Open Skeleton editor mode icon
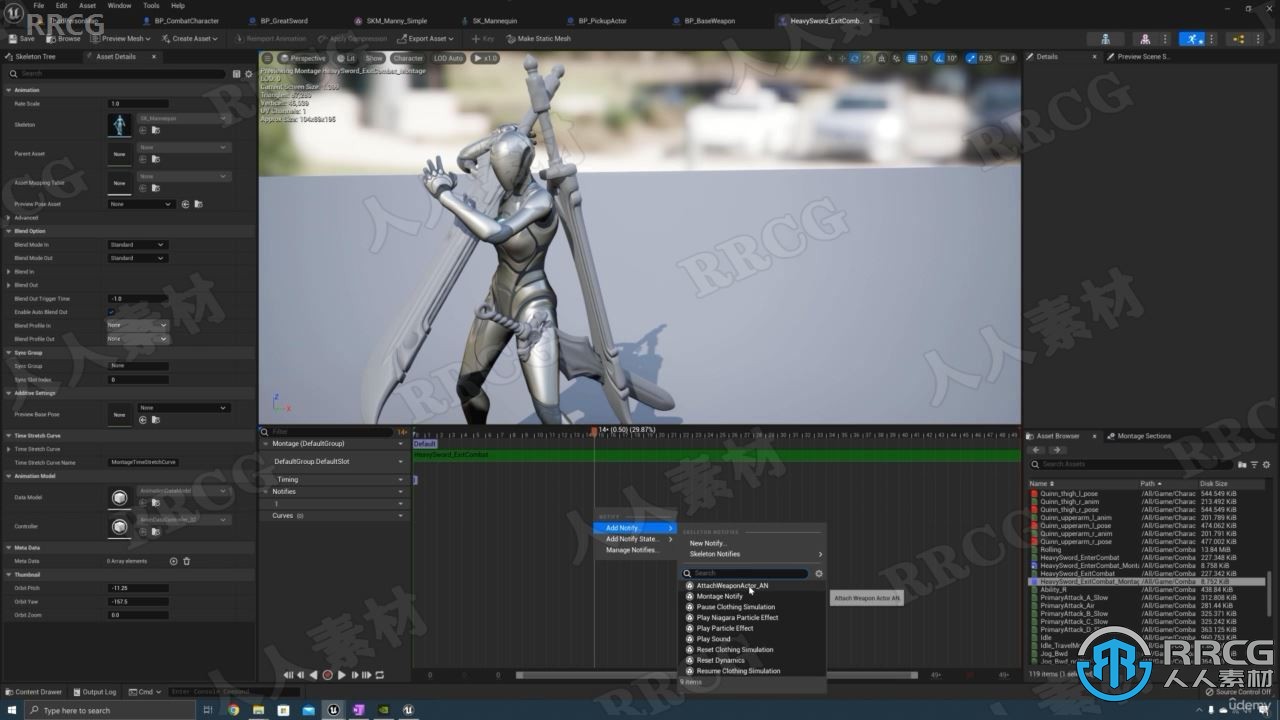The height and width of the screenshot is (720, 1280). pyautogui.click(x=1105, y=39)
